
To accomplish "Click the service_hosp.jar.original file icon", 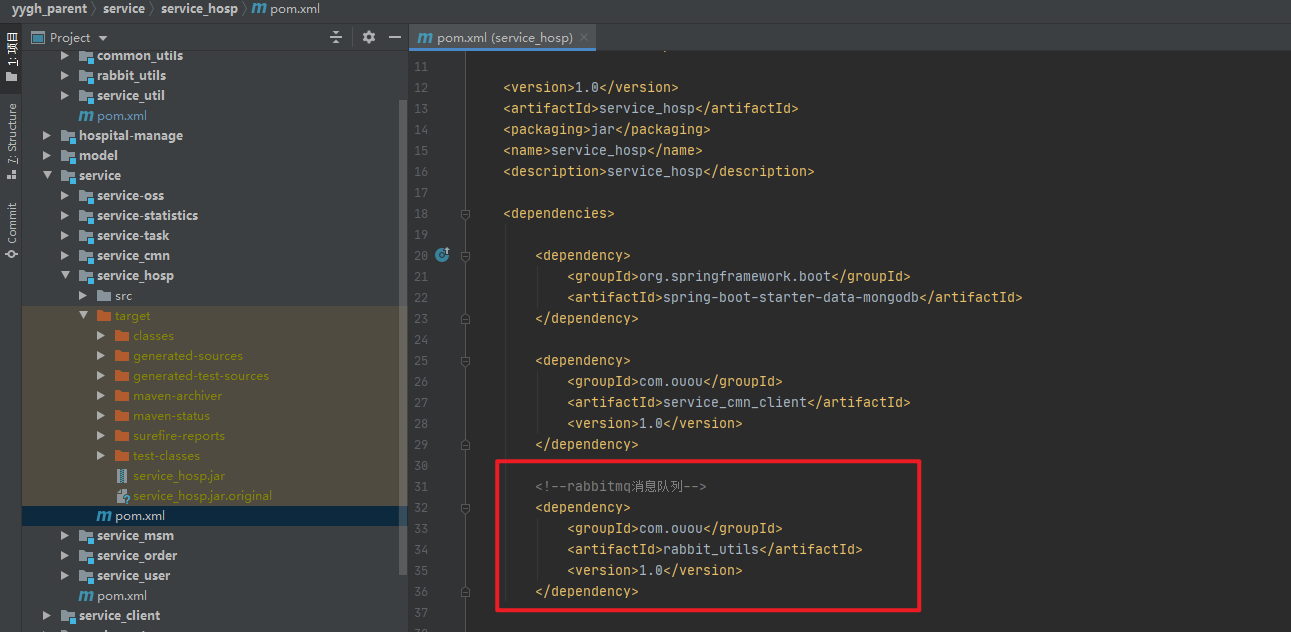I will (122, 496).
